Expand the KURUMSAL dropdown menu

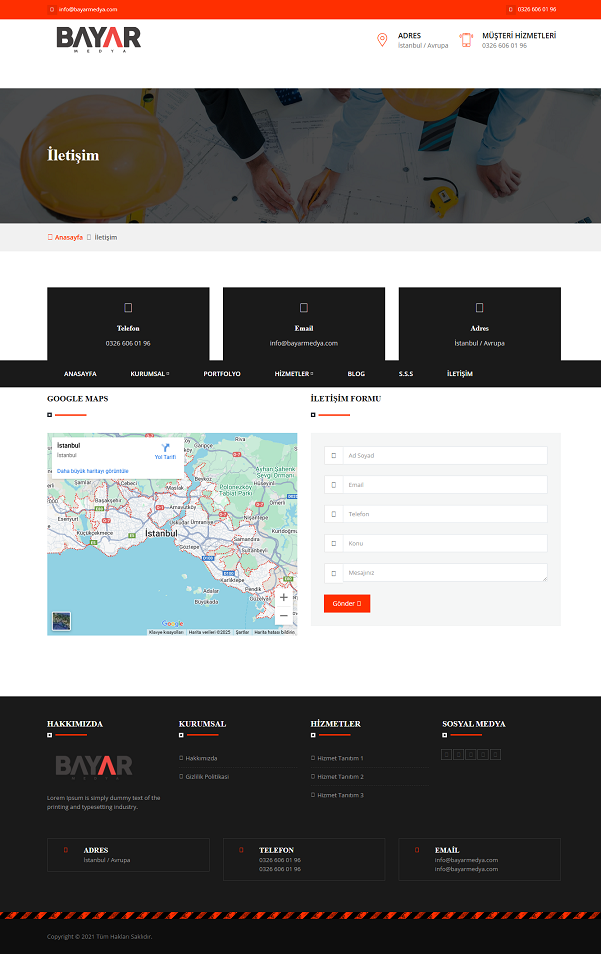pyautogui.click(x=149, y=373)
